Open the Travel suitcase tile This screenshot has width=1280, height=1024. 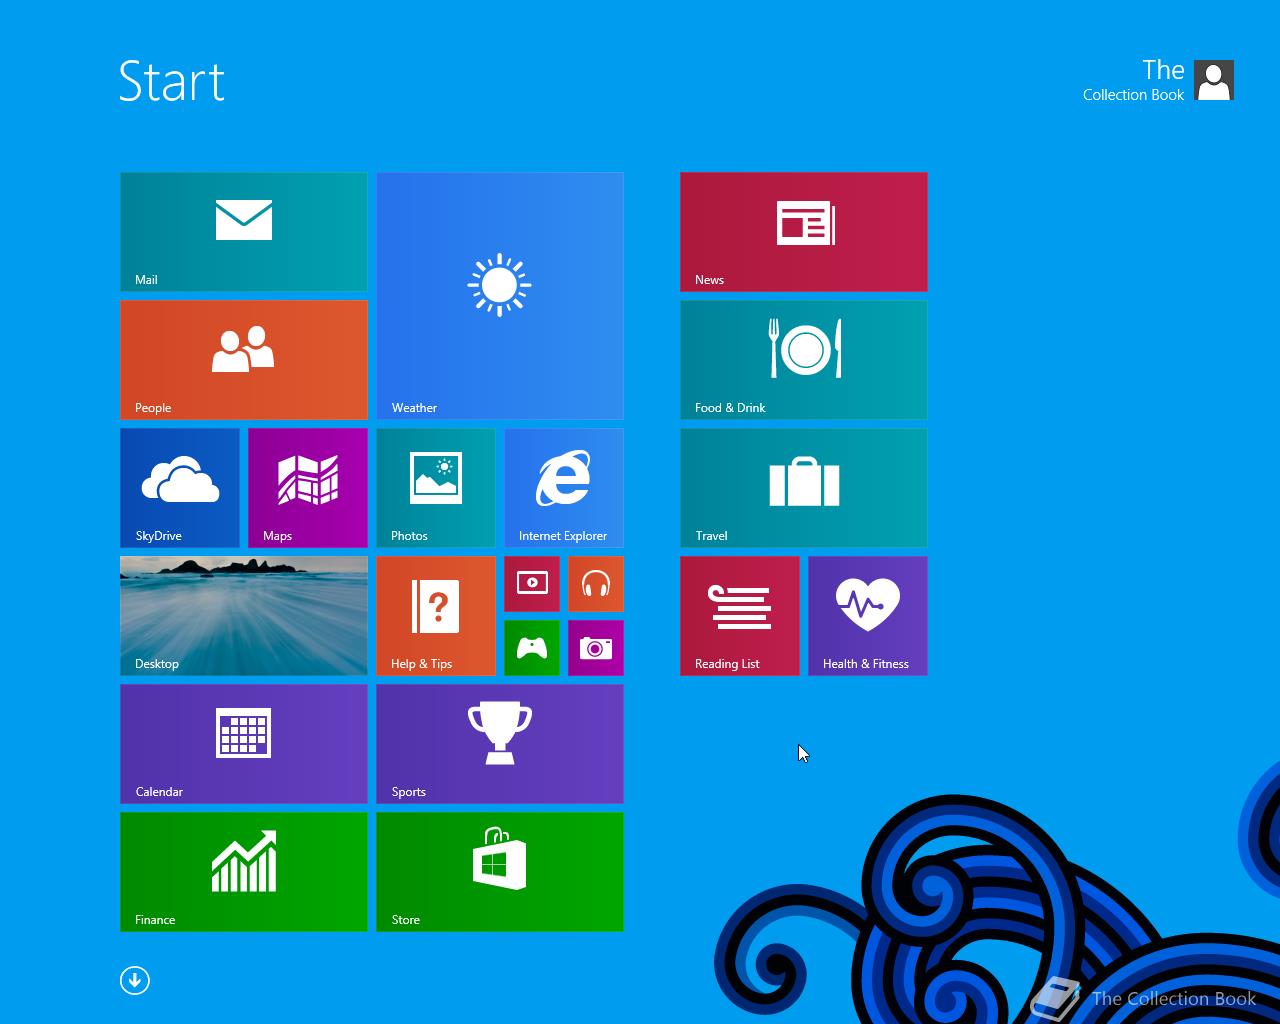pyautogui.click(x=804, y=488)
